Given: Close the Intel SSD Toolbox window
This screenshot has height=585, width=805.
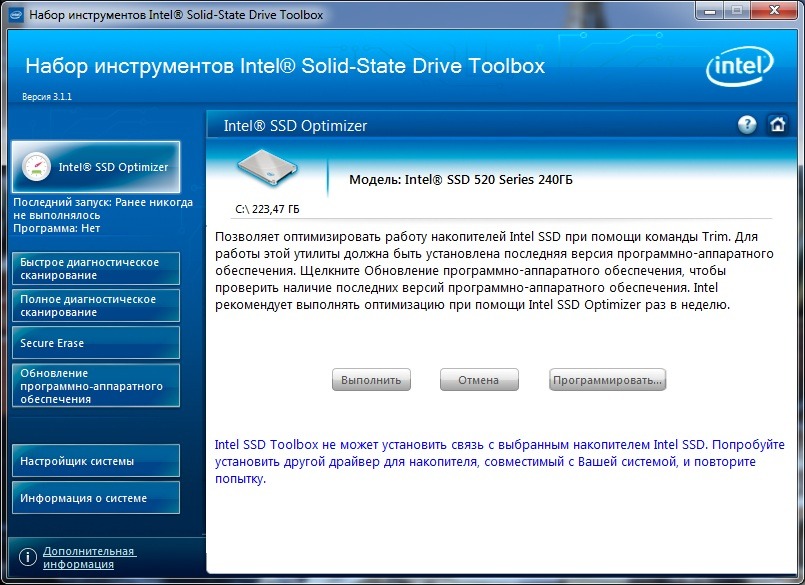Looking at the screenshot, I should coord(774,10).
